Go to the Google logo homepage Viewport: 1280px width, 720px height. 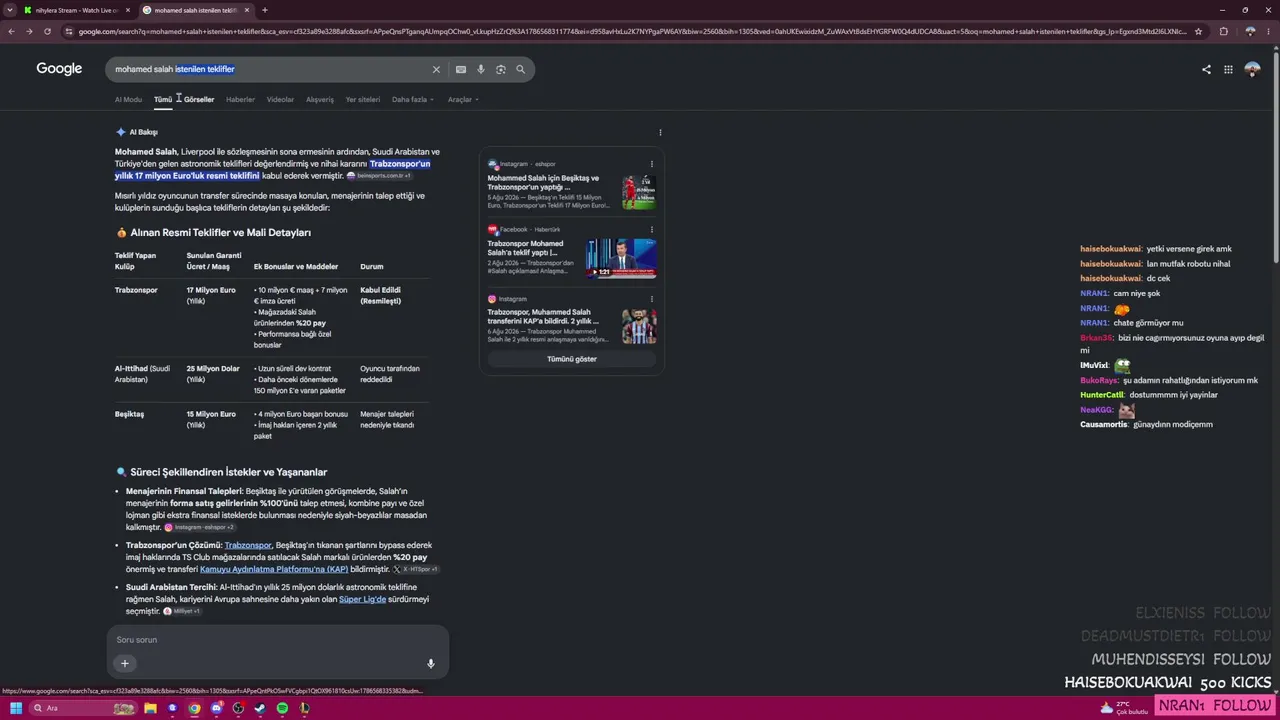[59, 69]
